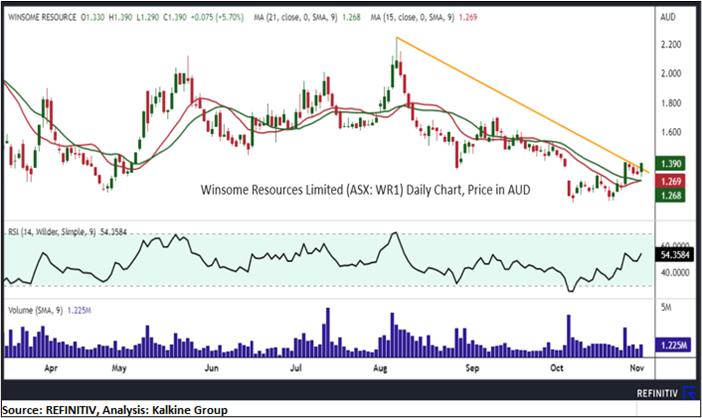Screen dimensions: 702x418
Task: Click the O1.330 open value
Action: (x=93, y=17)
